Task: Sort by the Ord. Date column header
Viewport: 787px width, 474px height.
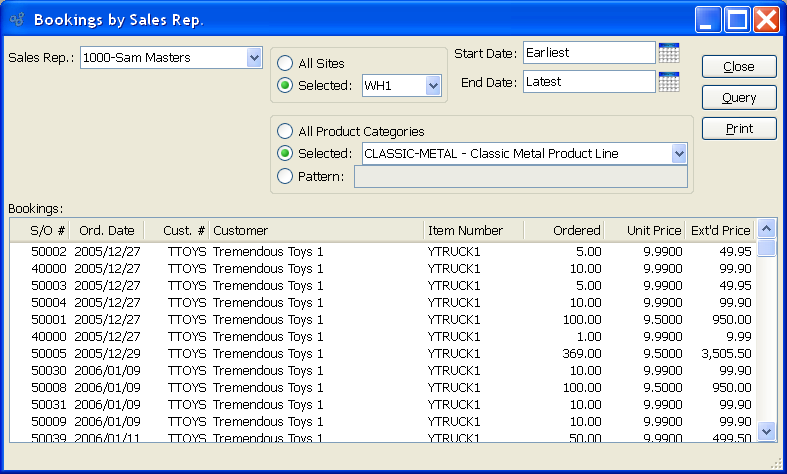Action: (106, 231)
